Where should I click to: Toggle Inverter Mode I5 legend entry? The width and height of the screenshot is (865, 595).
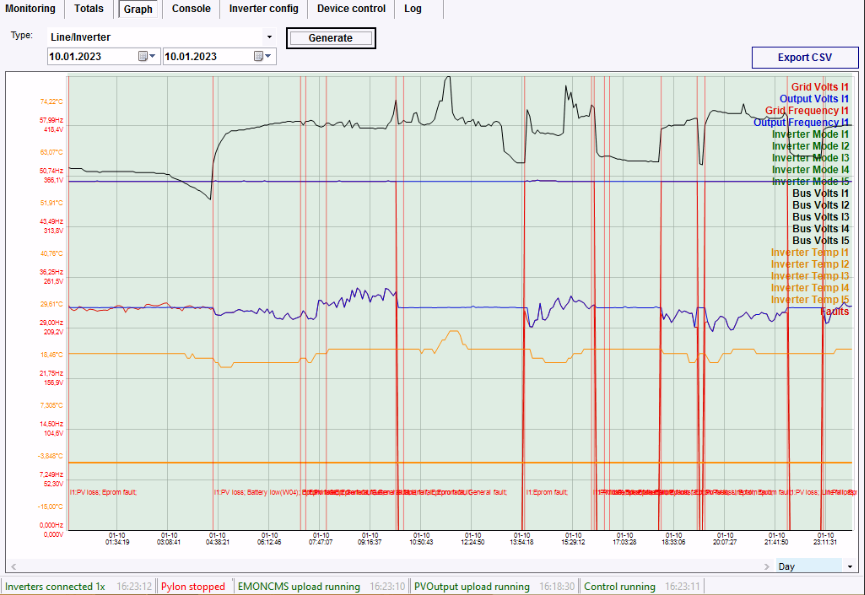click(810, 181)
